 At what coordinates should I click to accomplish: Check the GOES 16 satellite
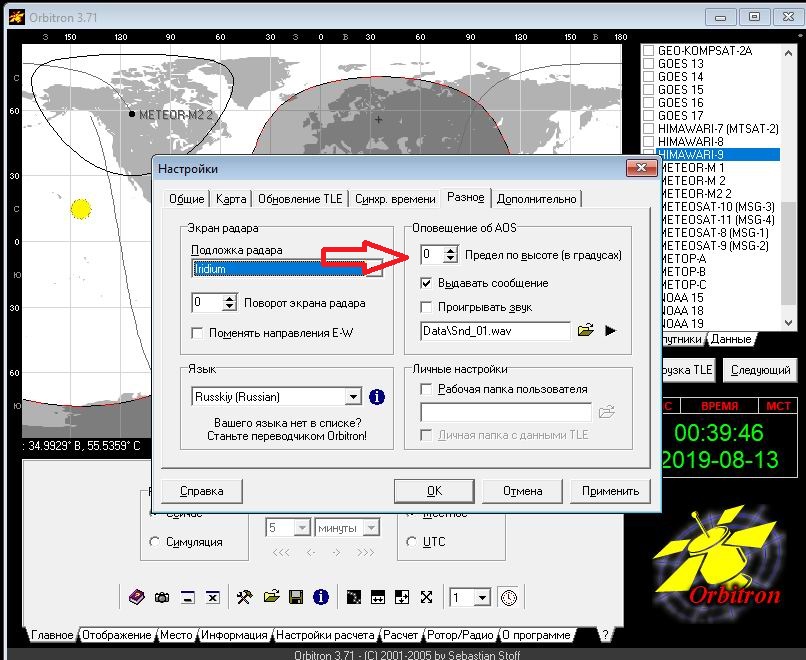click(x=649, y=102)
